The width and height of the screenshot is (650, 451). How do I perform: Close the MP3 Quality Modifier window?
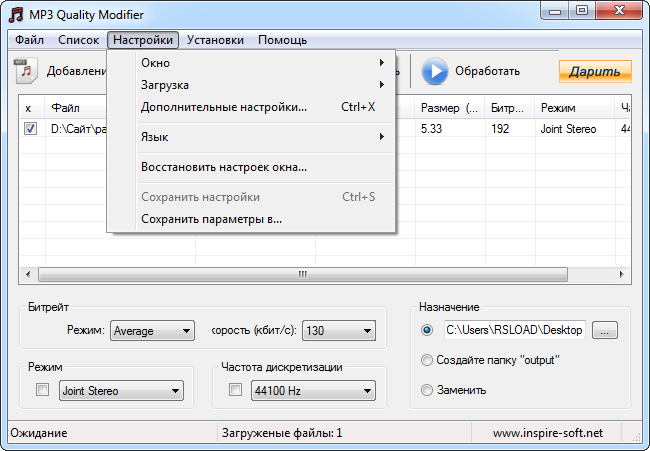pos(619,11)
